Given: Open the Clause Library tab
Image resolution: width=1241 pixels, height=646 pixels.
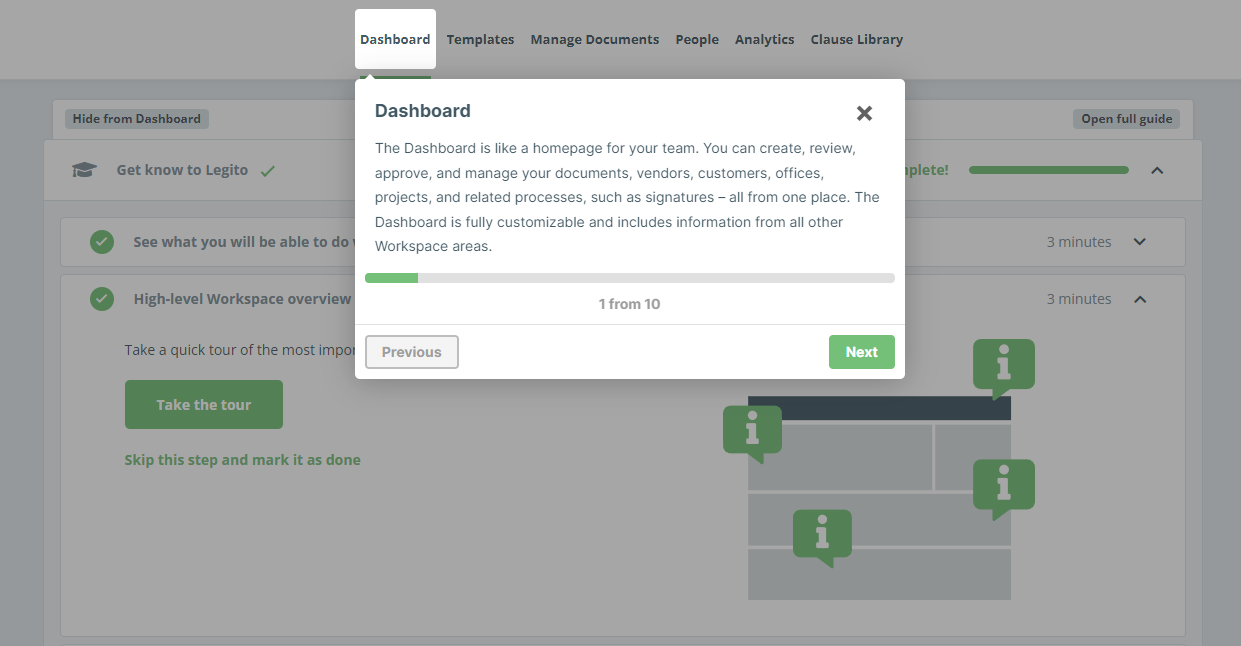Looking at the screenshot, I should pyautogui.click(x=857, y=39).
